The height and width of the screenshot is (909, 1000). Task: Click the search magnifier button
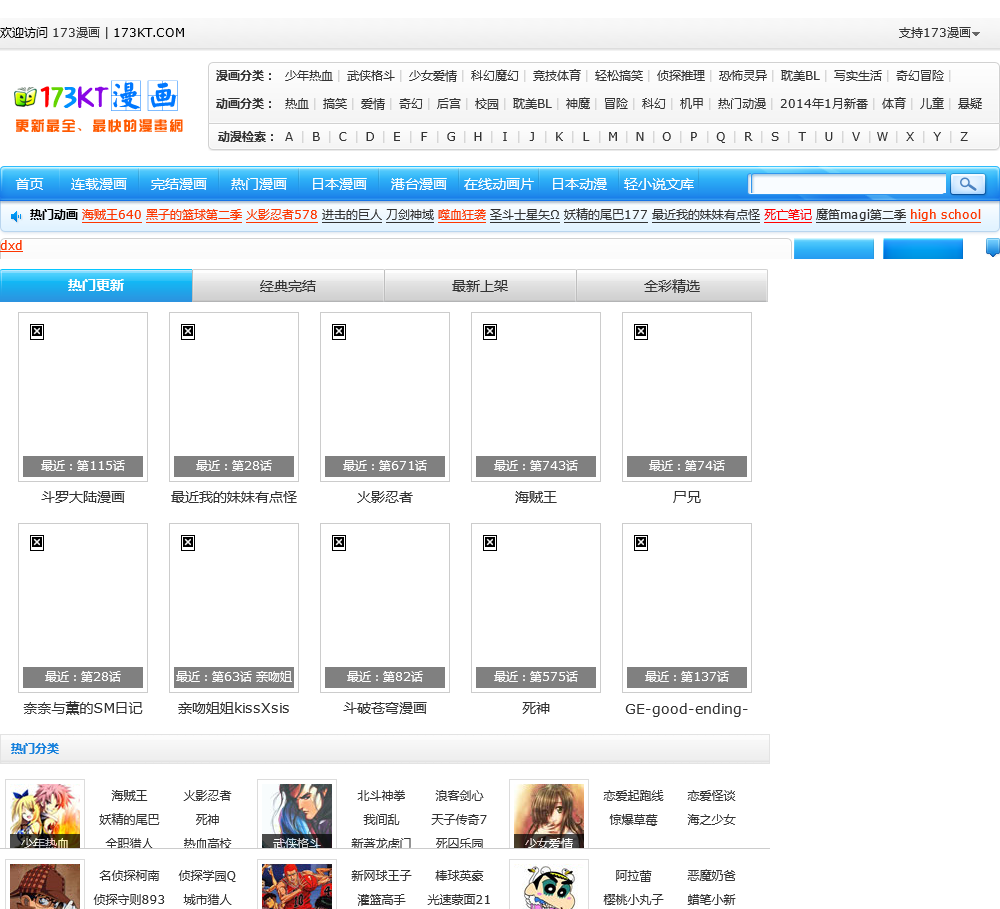(967, 184)
